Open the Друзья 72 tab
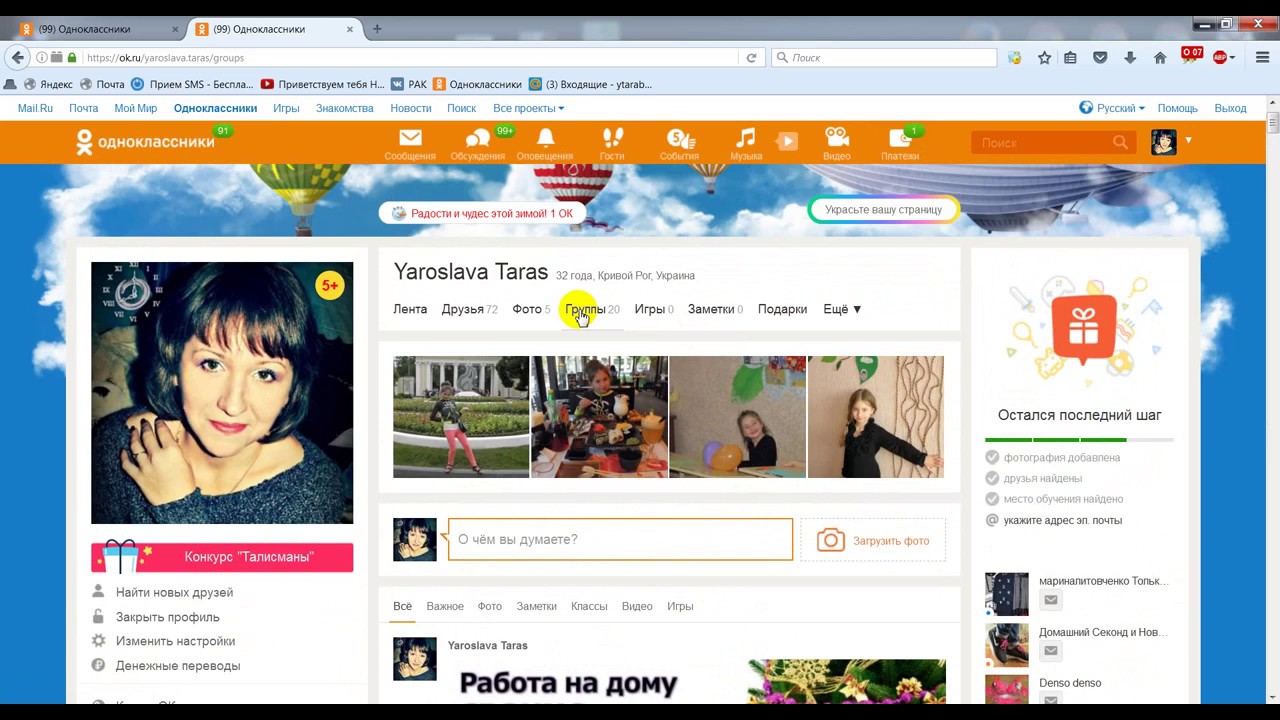Image resolution: width=1280 pixels, height=720 pixels. [469, 309]
